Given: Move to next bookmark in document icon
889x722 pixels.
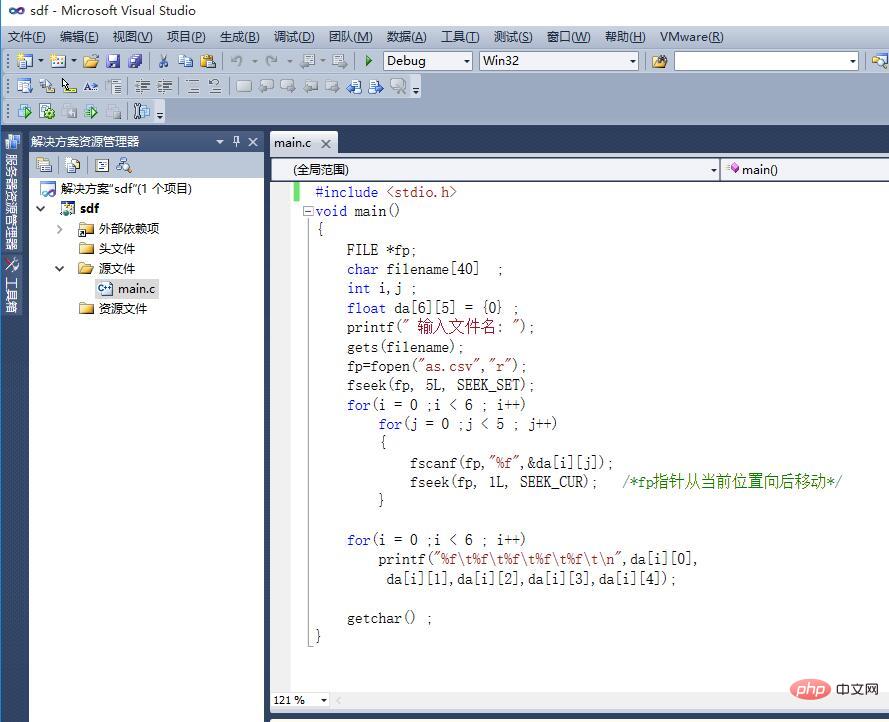Looking at the screenshot, I should click(376, 86).
